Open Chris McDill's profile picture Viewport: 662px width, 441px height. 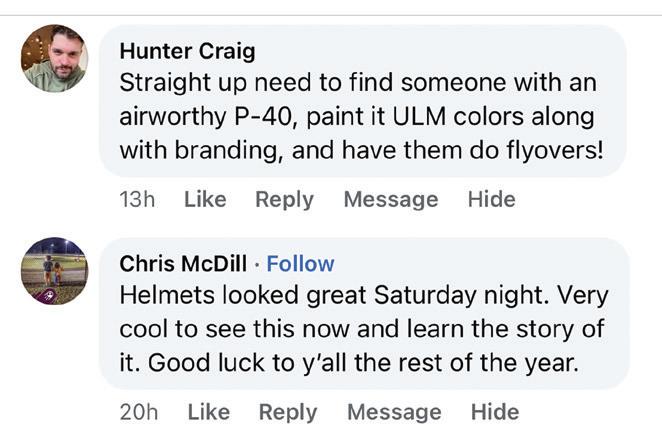54,270
